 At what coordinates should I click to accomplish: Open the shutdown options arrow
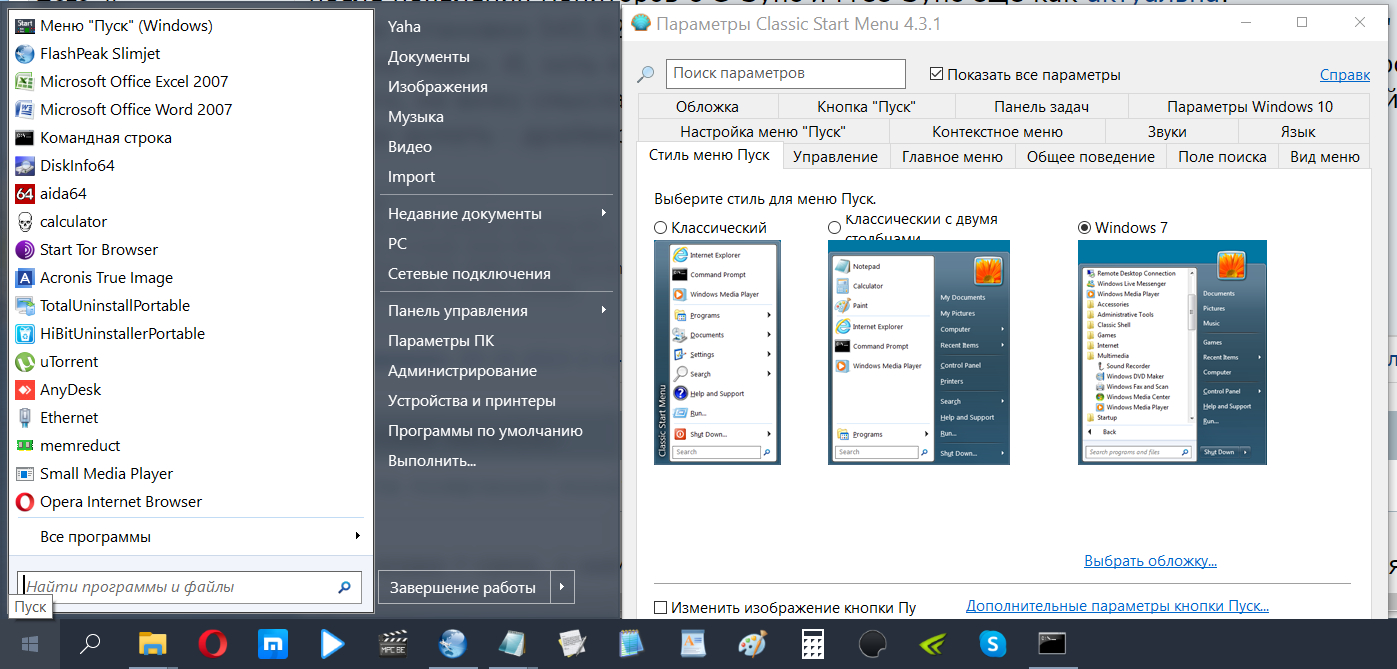coord(562,588)
